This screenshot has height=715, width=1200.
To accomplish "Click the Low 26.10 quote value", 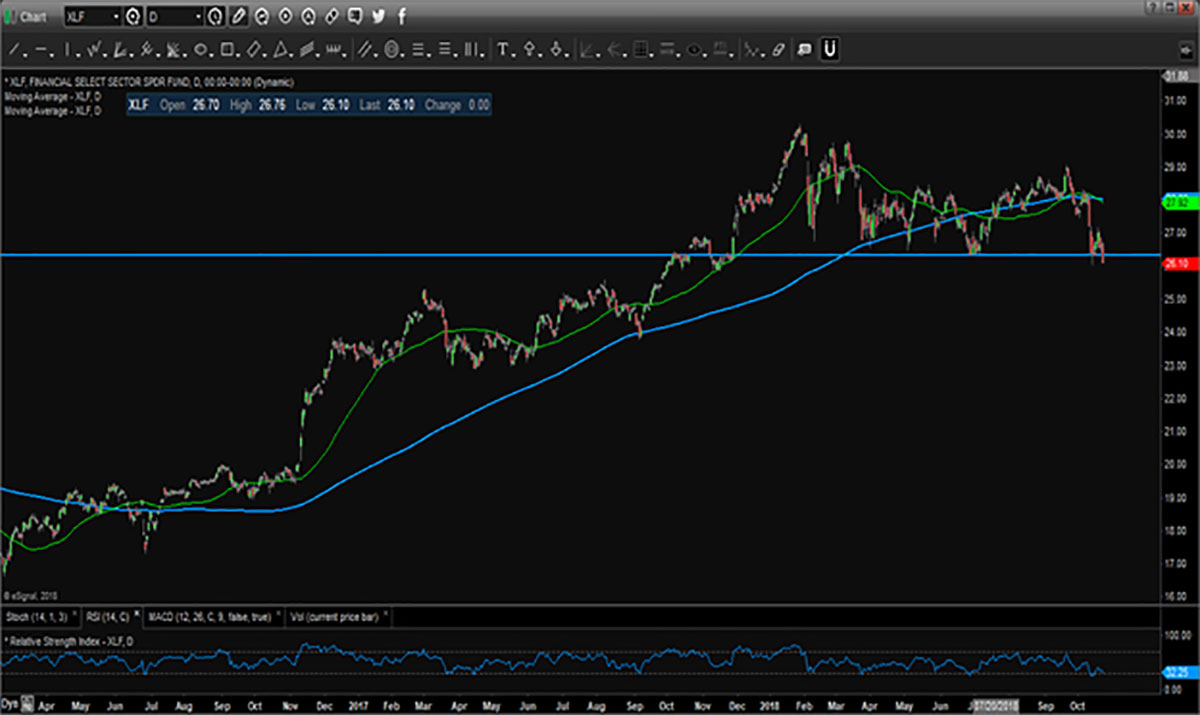I will (x=335, y=105).
